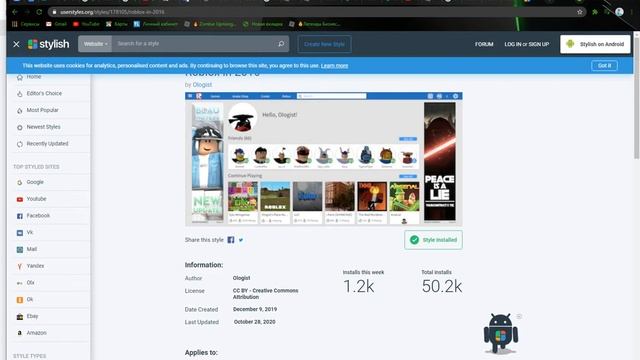640x360 pixels.
Task: Click LOG IN or SIGN UP
Action: pyautogui.click(x=527, y=44)
